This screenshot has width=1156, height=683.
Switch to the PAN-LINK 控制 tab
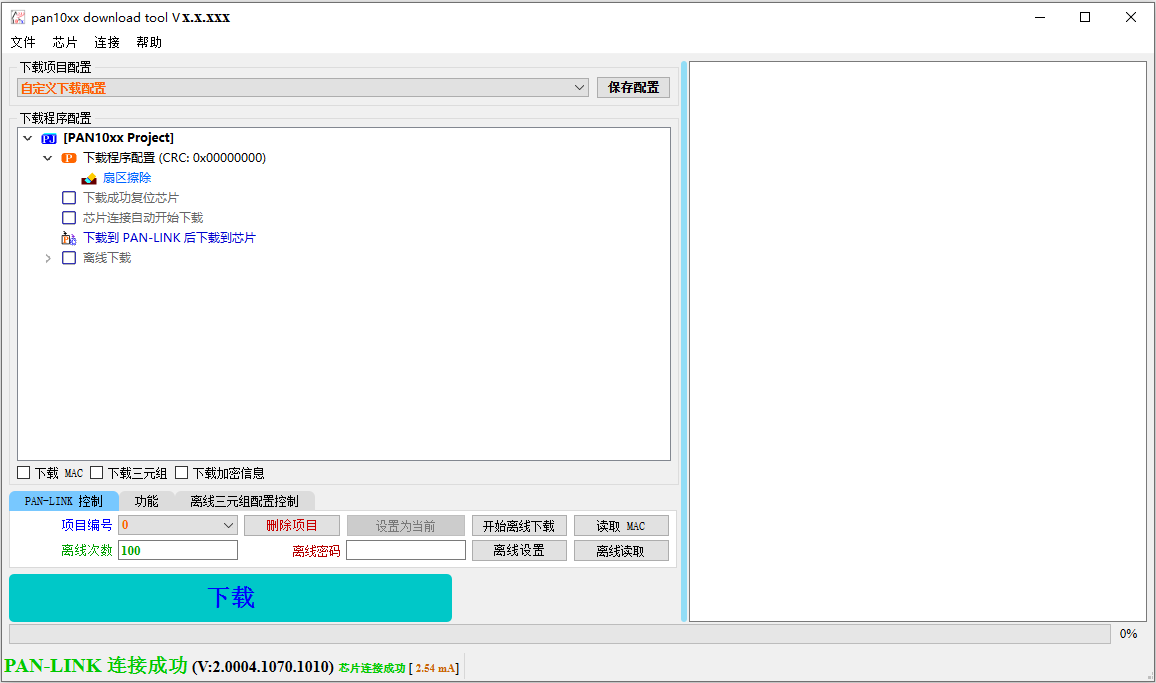click(x=64, y=502)
